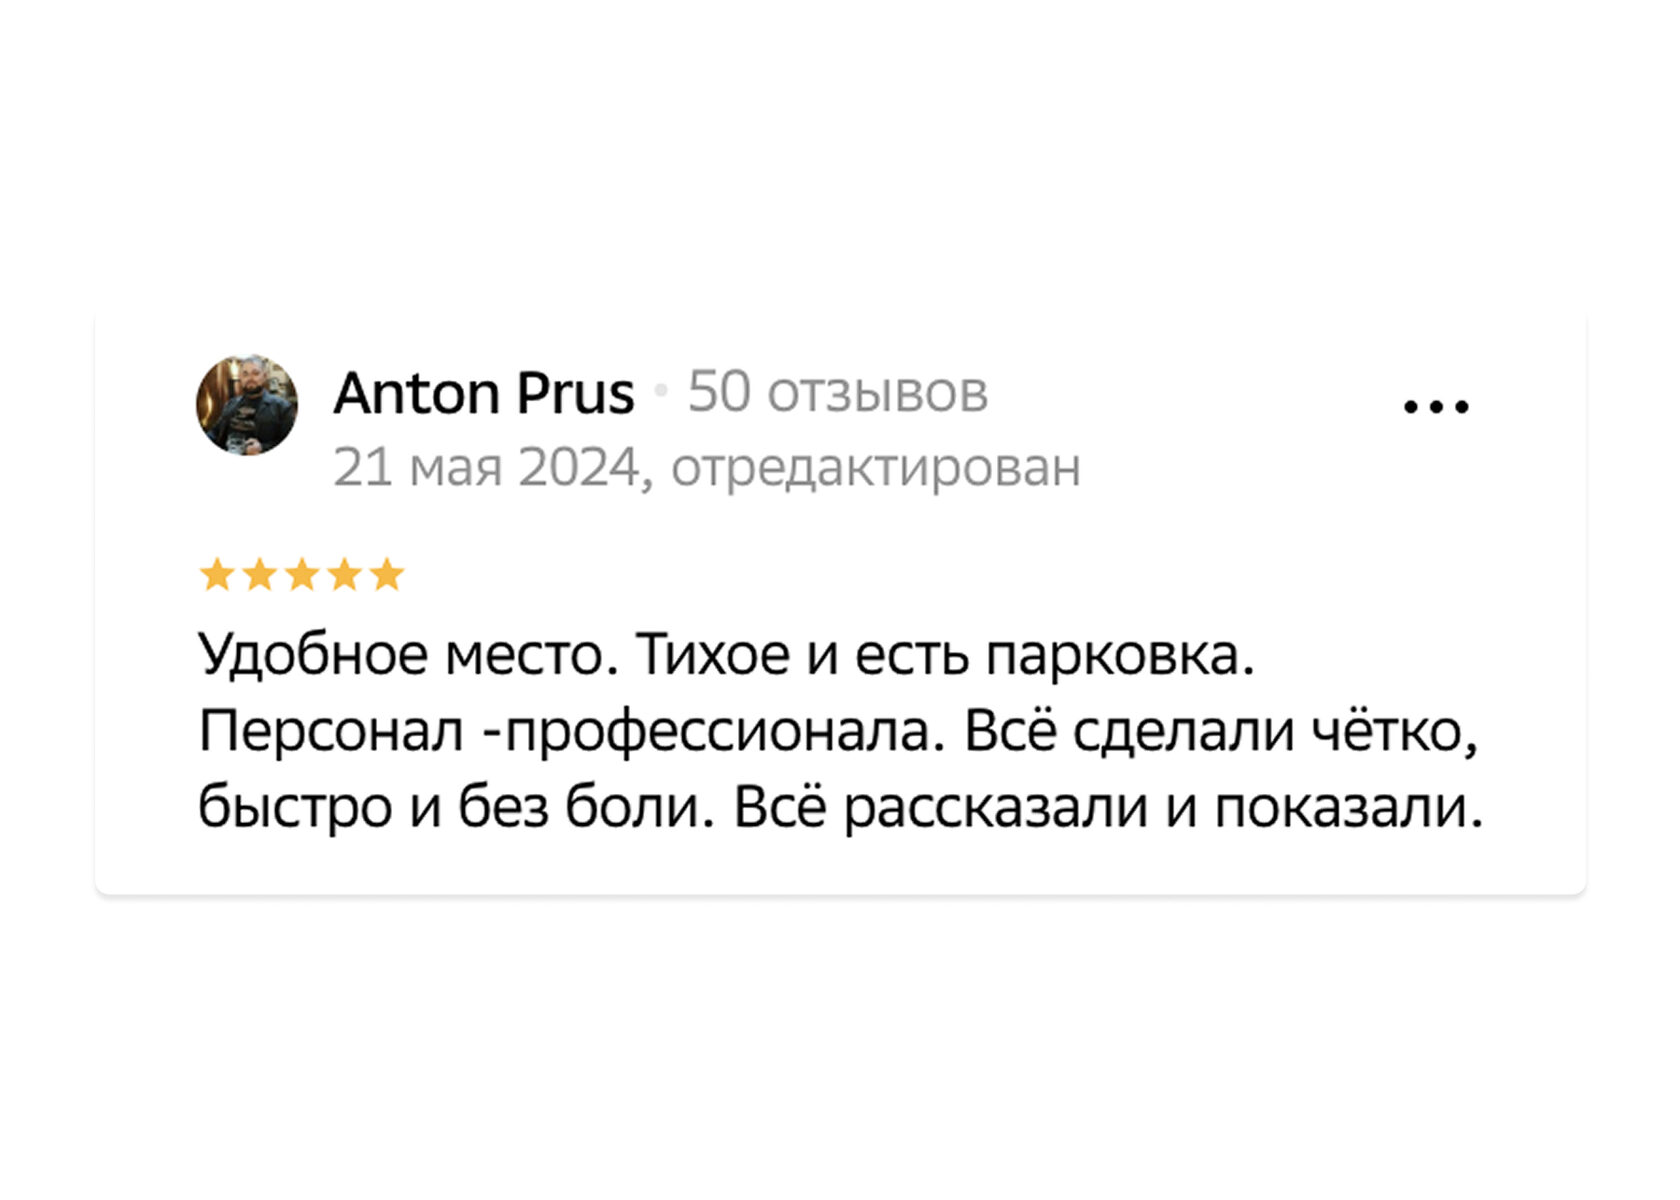The height and width of the screenshot is (1200, 1680).
Task: Click the date 21 мая 2024
Action: pos(488,463)
